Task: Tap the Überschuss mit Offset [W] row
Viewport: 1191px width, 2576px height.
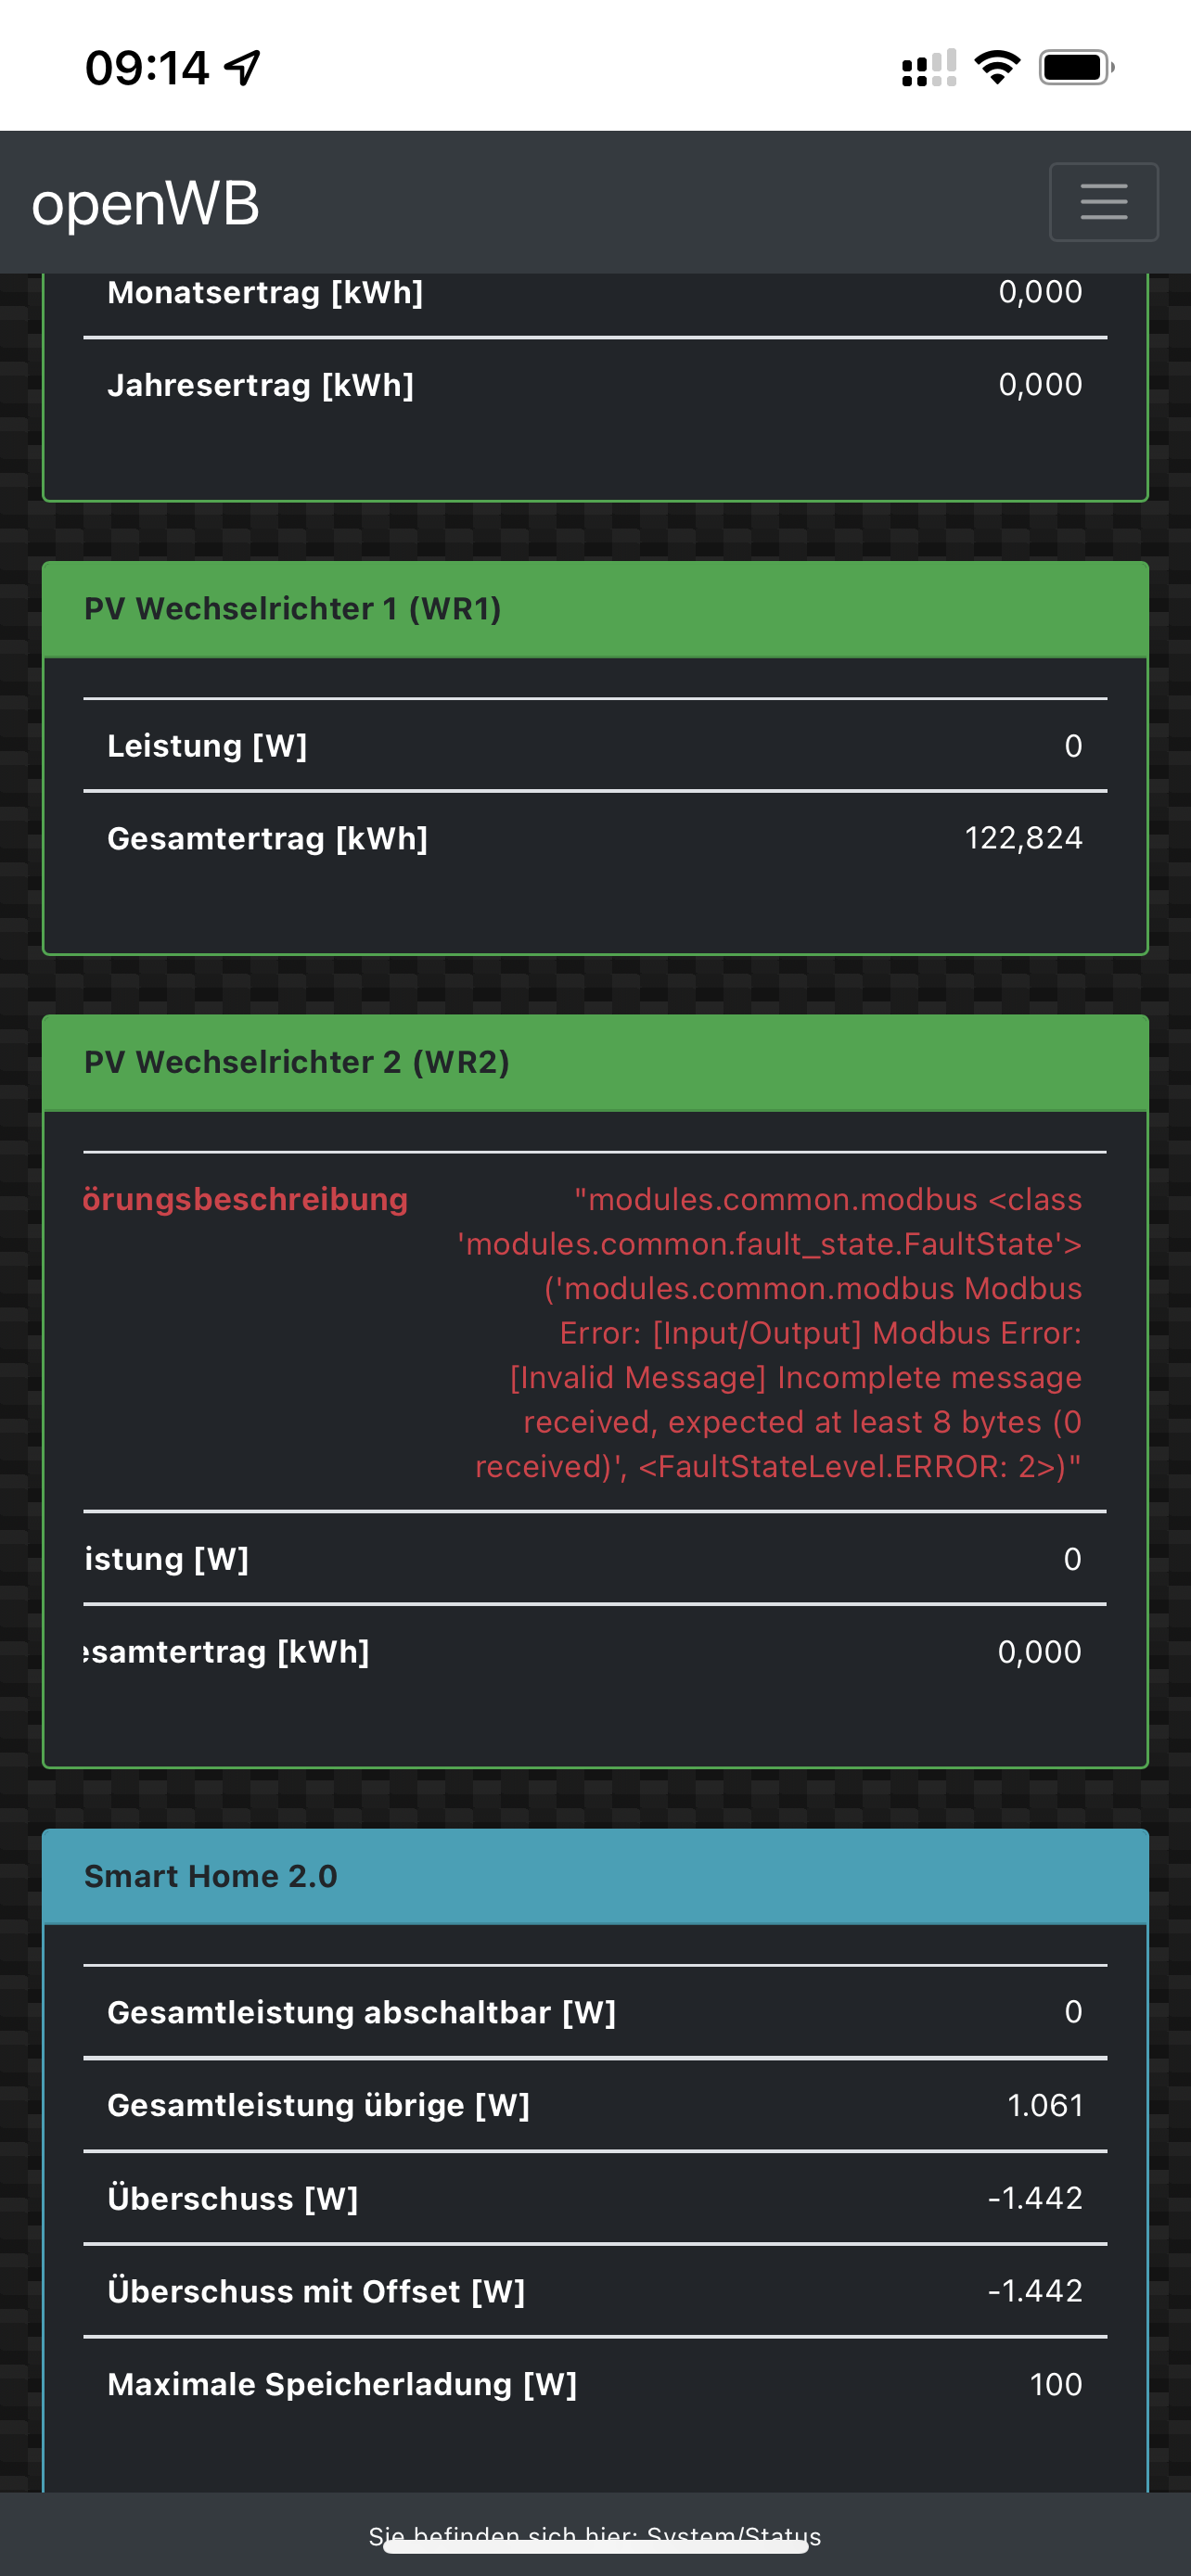Action: (594, 2291)
